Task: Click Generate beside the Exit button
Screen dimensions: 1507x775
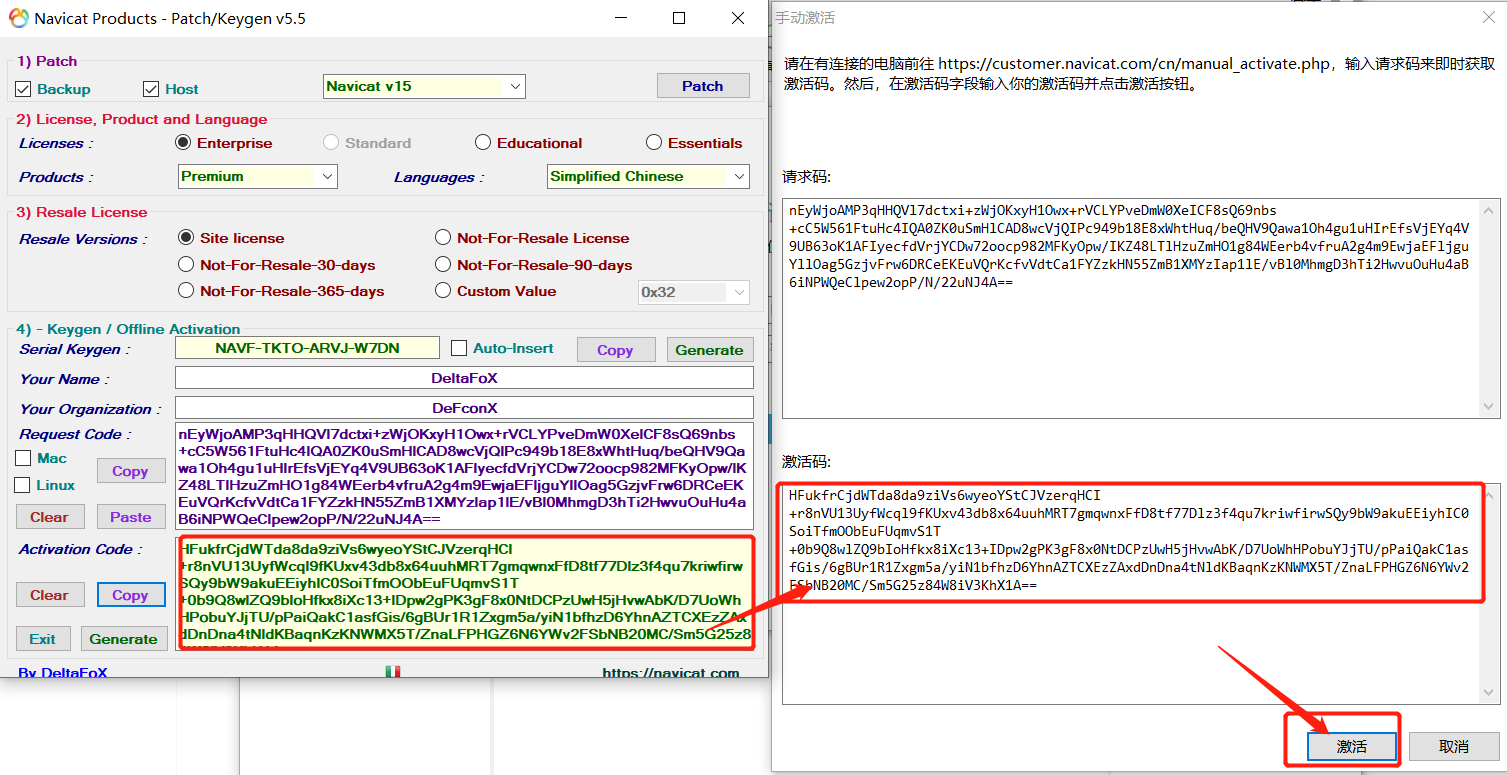Action: 123,639
